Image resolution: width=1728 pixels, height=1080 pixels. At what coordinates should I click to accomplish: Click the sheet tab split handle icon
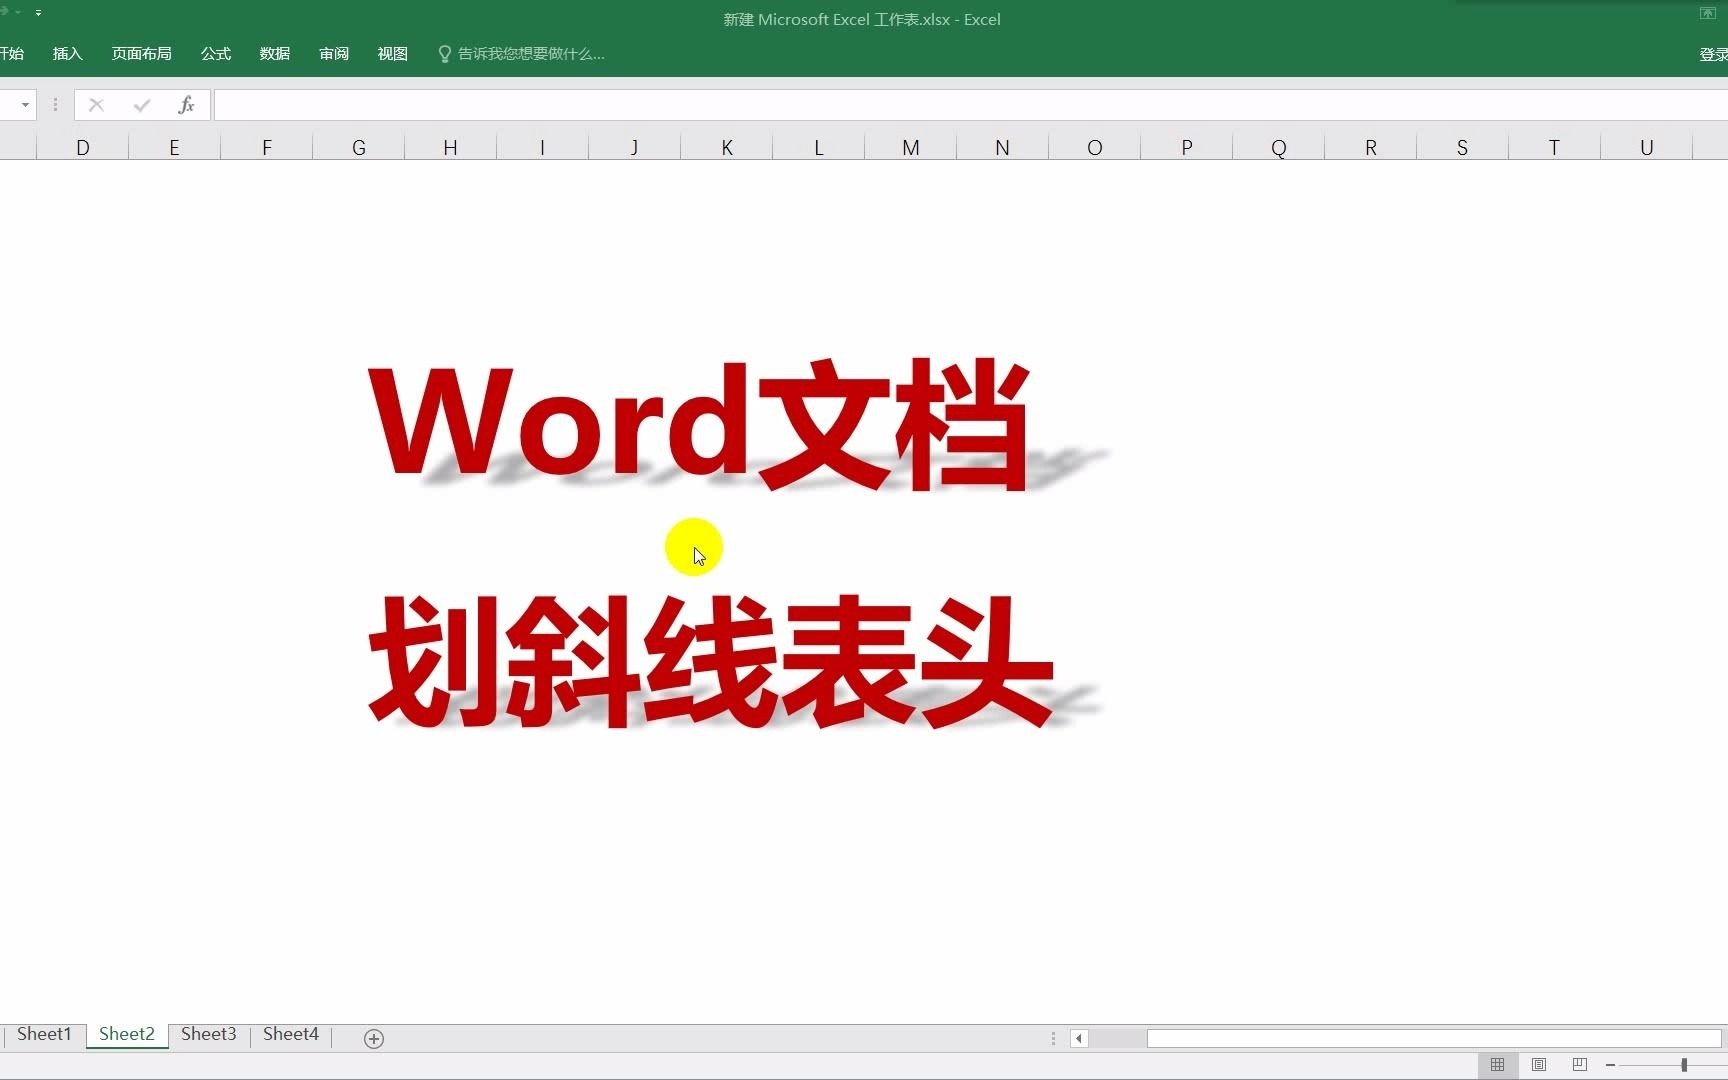click(1053, 1039)
